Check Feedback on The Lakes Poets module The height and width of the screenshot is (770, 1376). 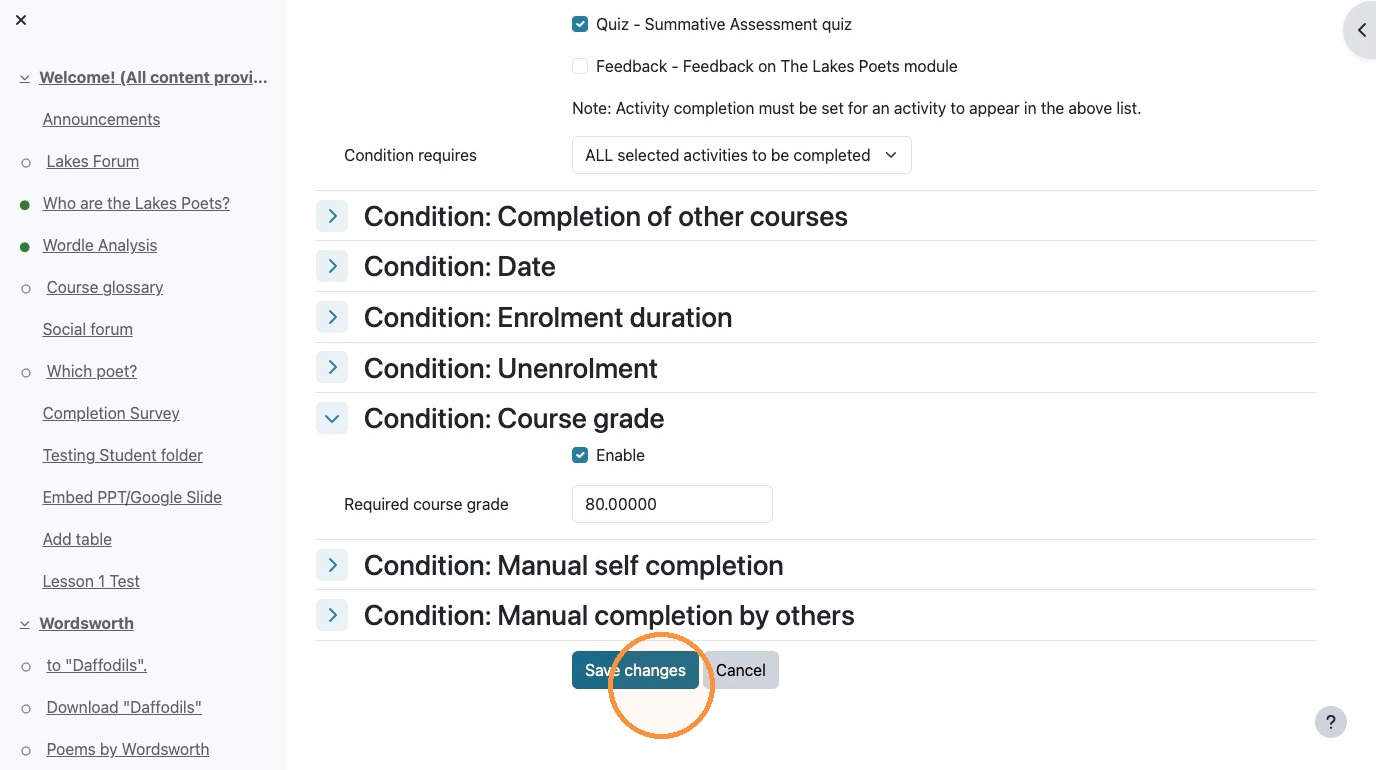pyautogui.click(x=580, y=66)
